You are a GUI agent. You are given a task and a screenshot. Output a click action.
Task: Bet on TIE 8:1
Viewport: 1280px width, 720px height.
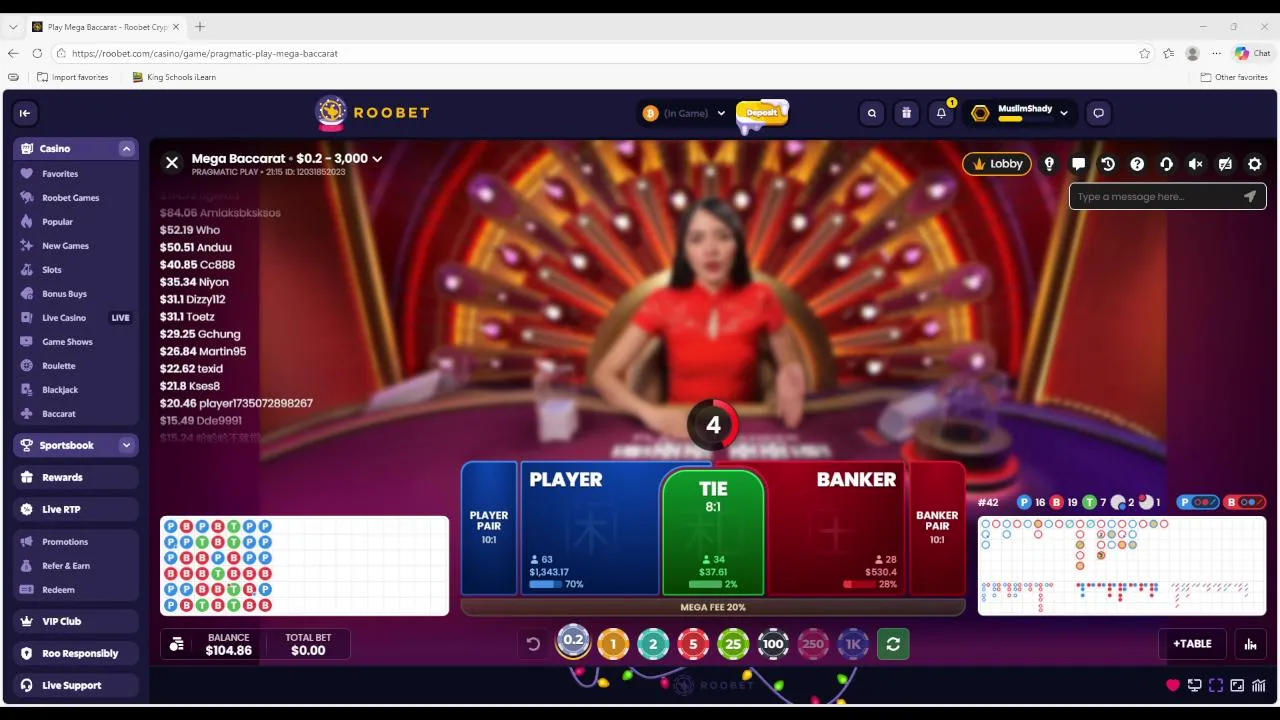713,535
